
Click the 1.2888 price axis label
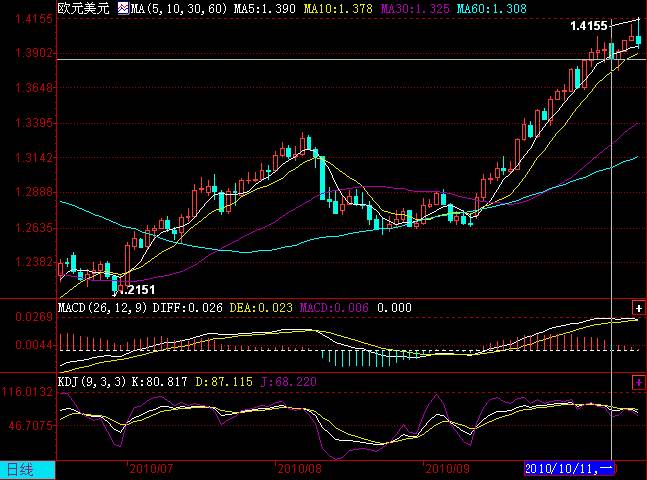click(34, 192)
